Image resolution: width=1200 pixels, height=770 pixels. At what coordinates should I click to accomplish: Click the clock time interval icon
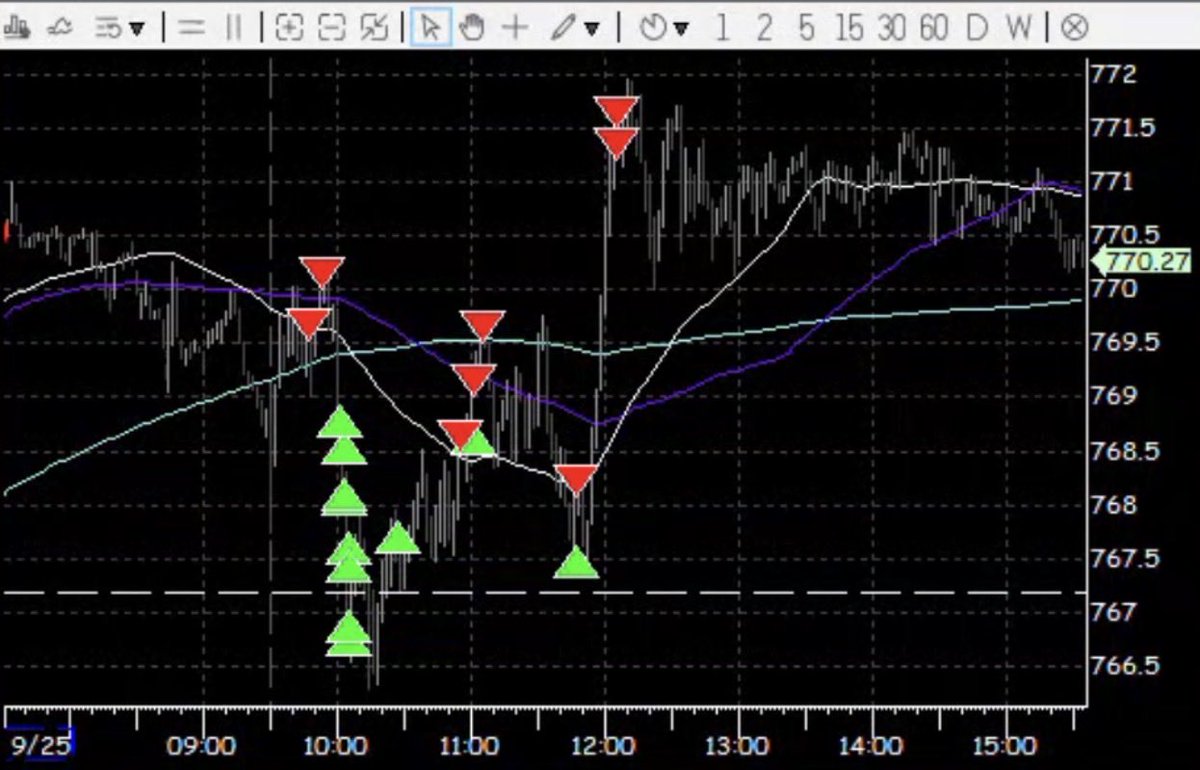(653, 27)
